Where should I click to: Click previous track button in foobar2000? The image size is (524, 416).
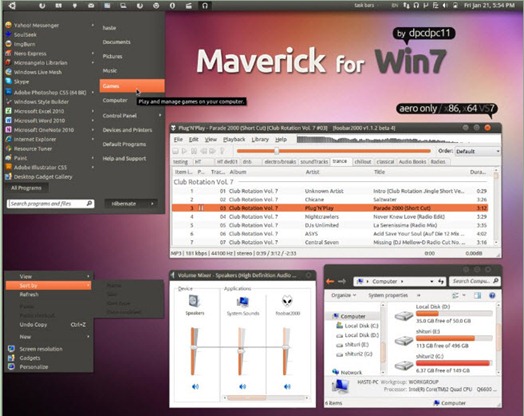pos(203,151)
